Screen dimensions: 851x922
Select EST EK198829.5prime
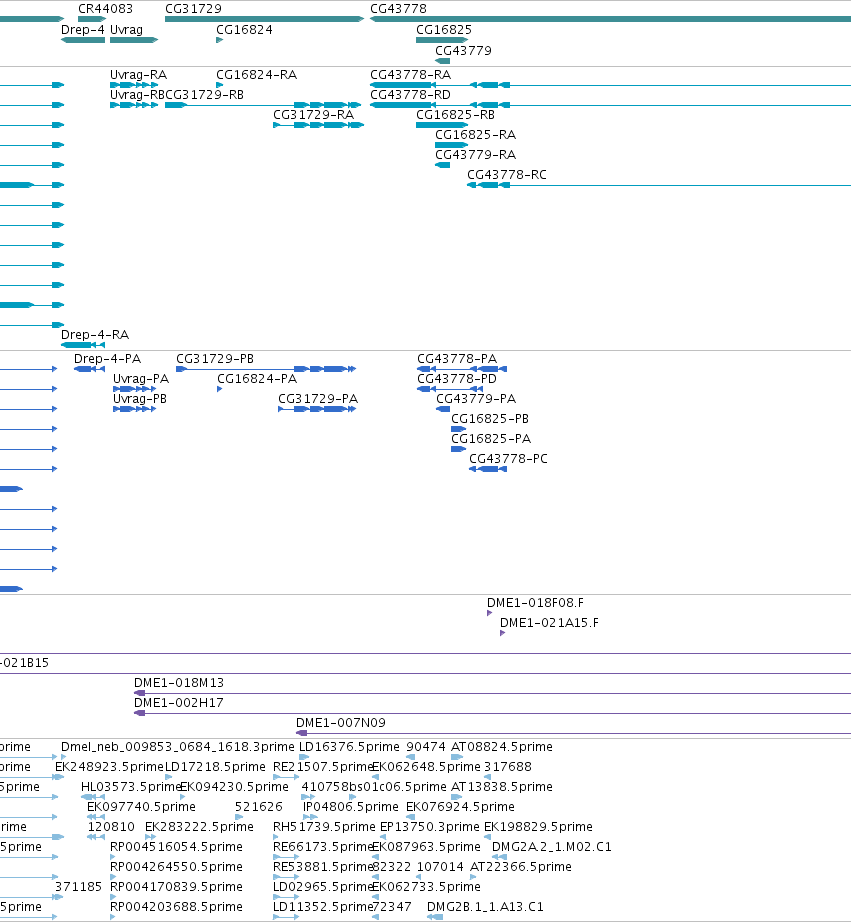538,827
